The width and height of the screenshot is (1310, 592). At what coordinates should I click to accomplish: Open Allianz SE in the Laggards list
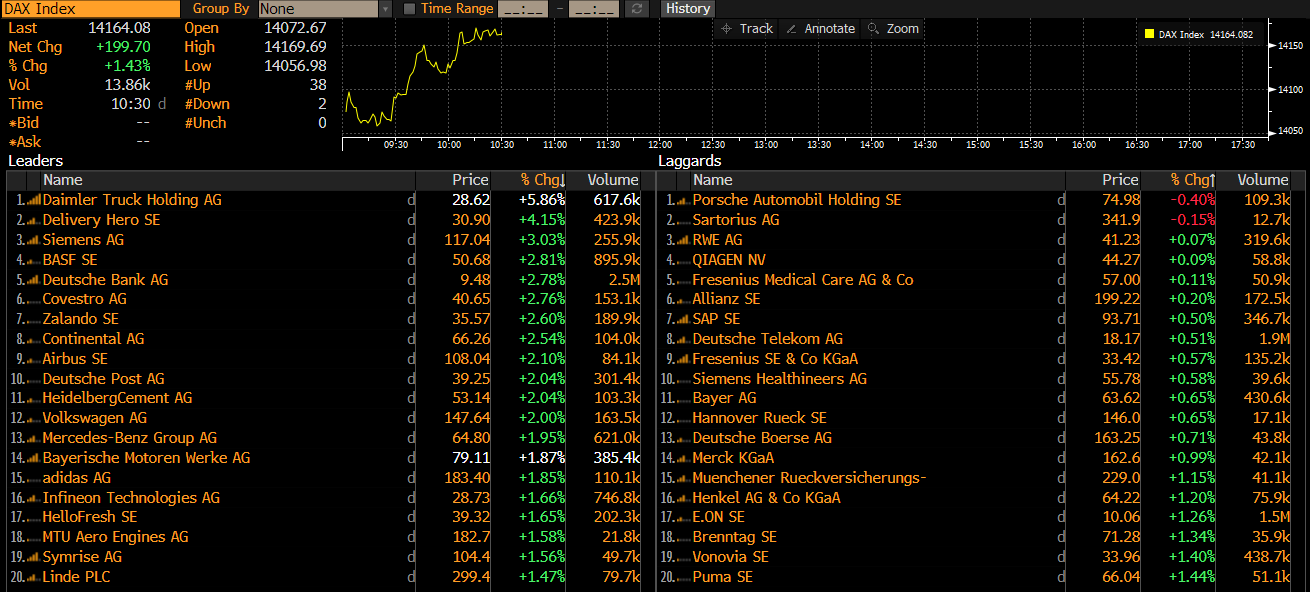726,299
